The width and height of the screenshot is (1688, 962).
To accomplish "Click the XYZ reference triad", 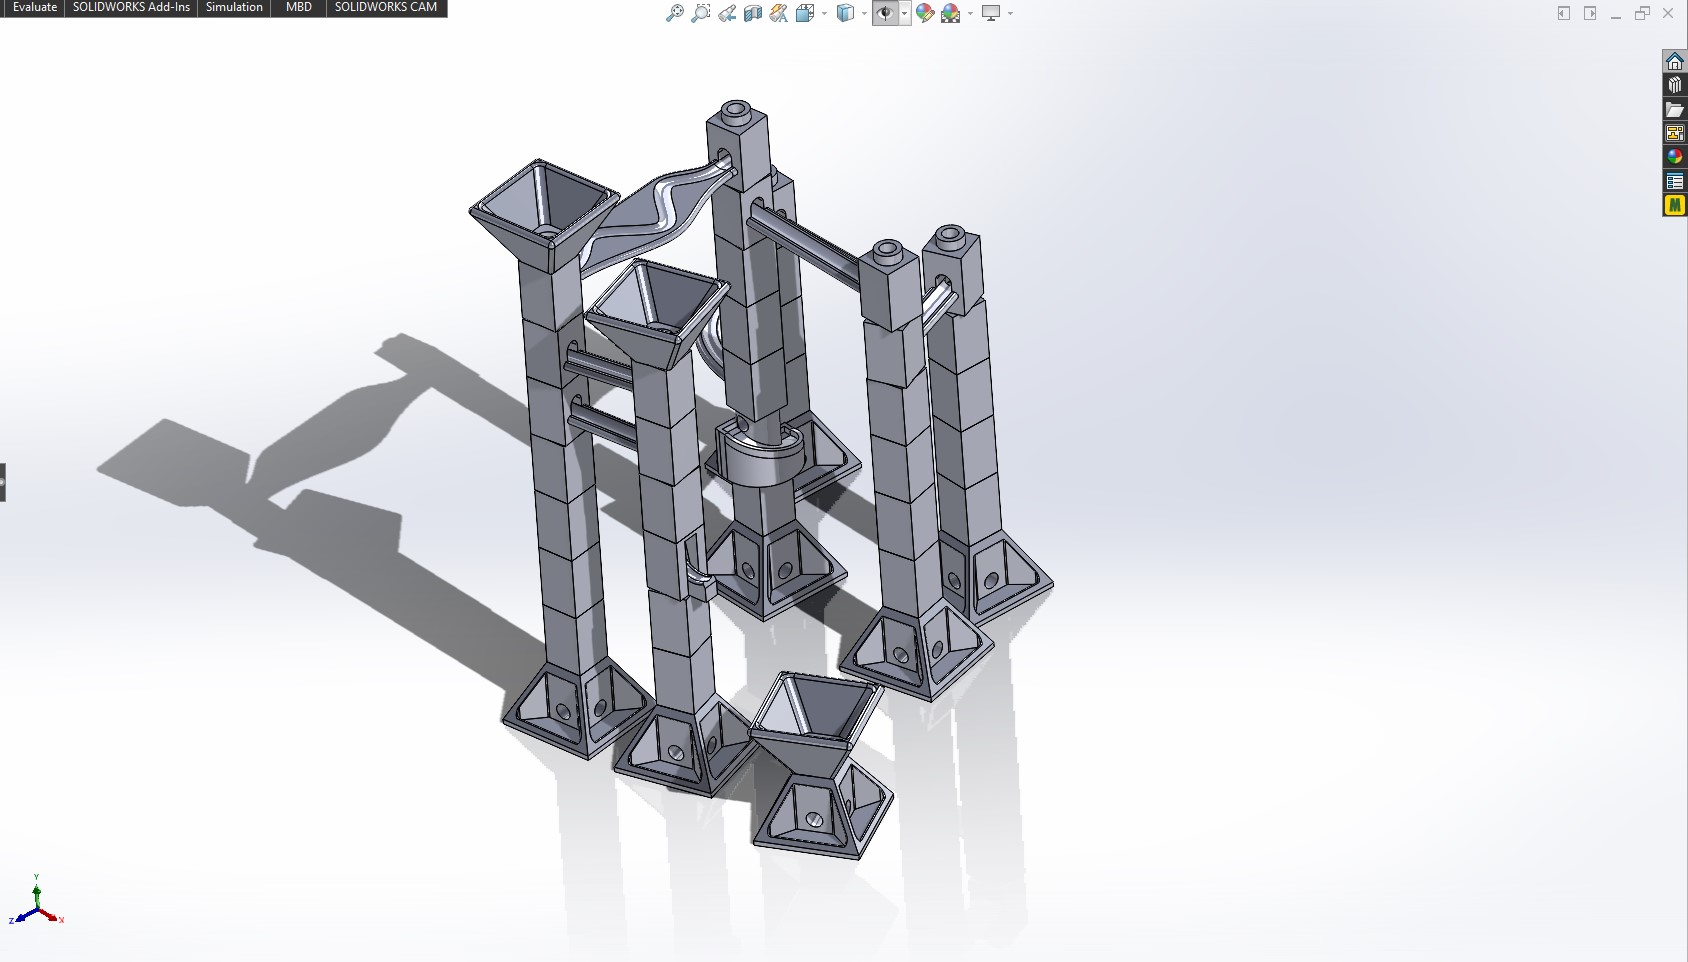I will [x=37, y=901].
